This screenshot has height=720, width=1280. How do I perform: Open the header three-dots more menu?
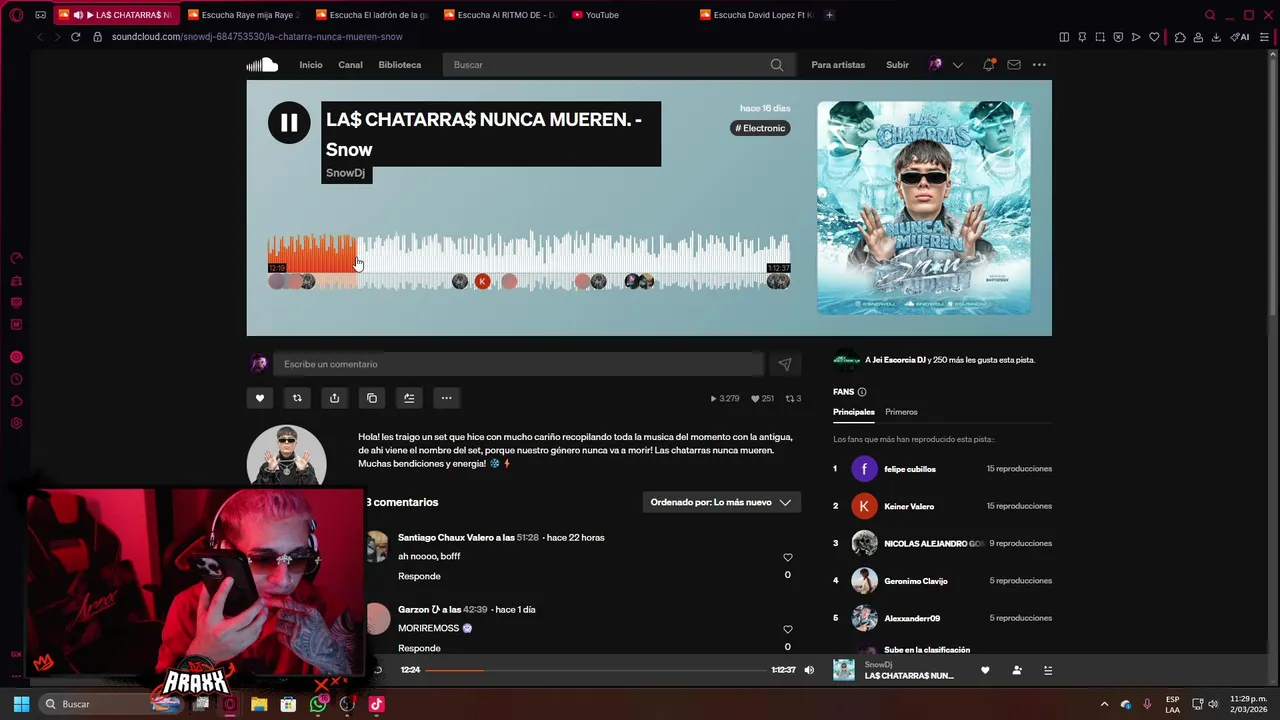click(x=1039, y=65)
